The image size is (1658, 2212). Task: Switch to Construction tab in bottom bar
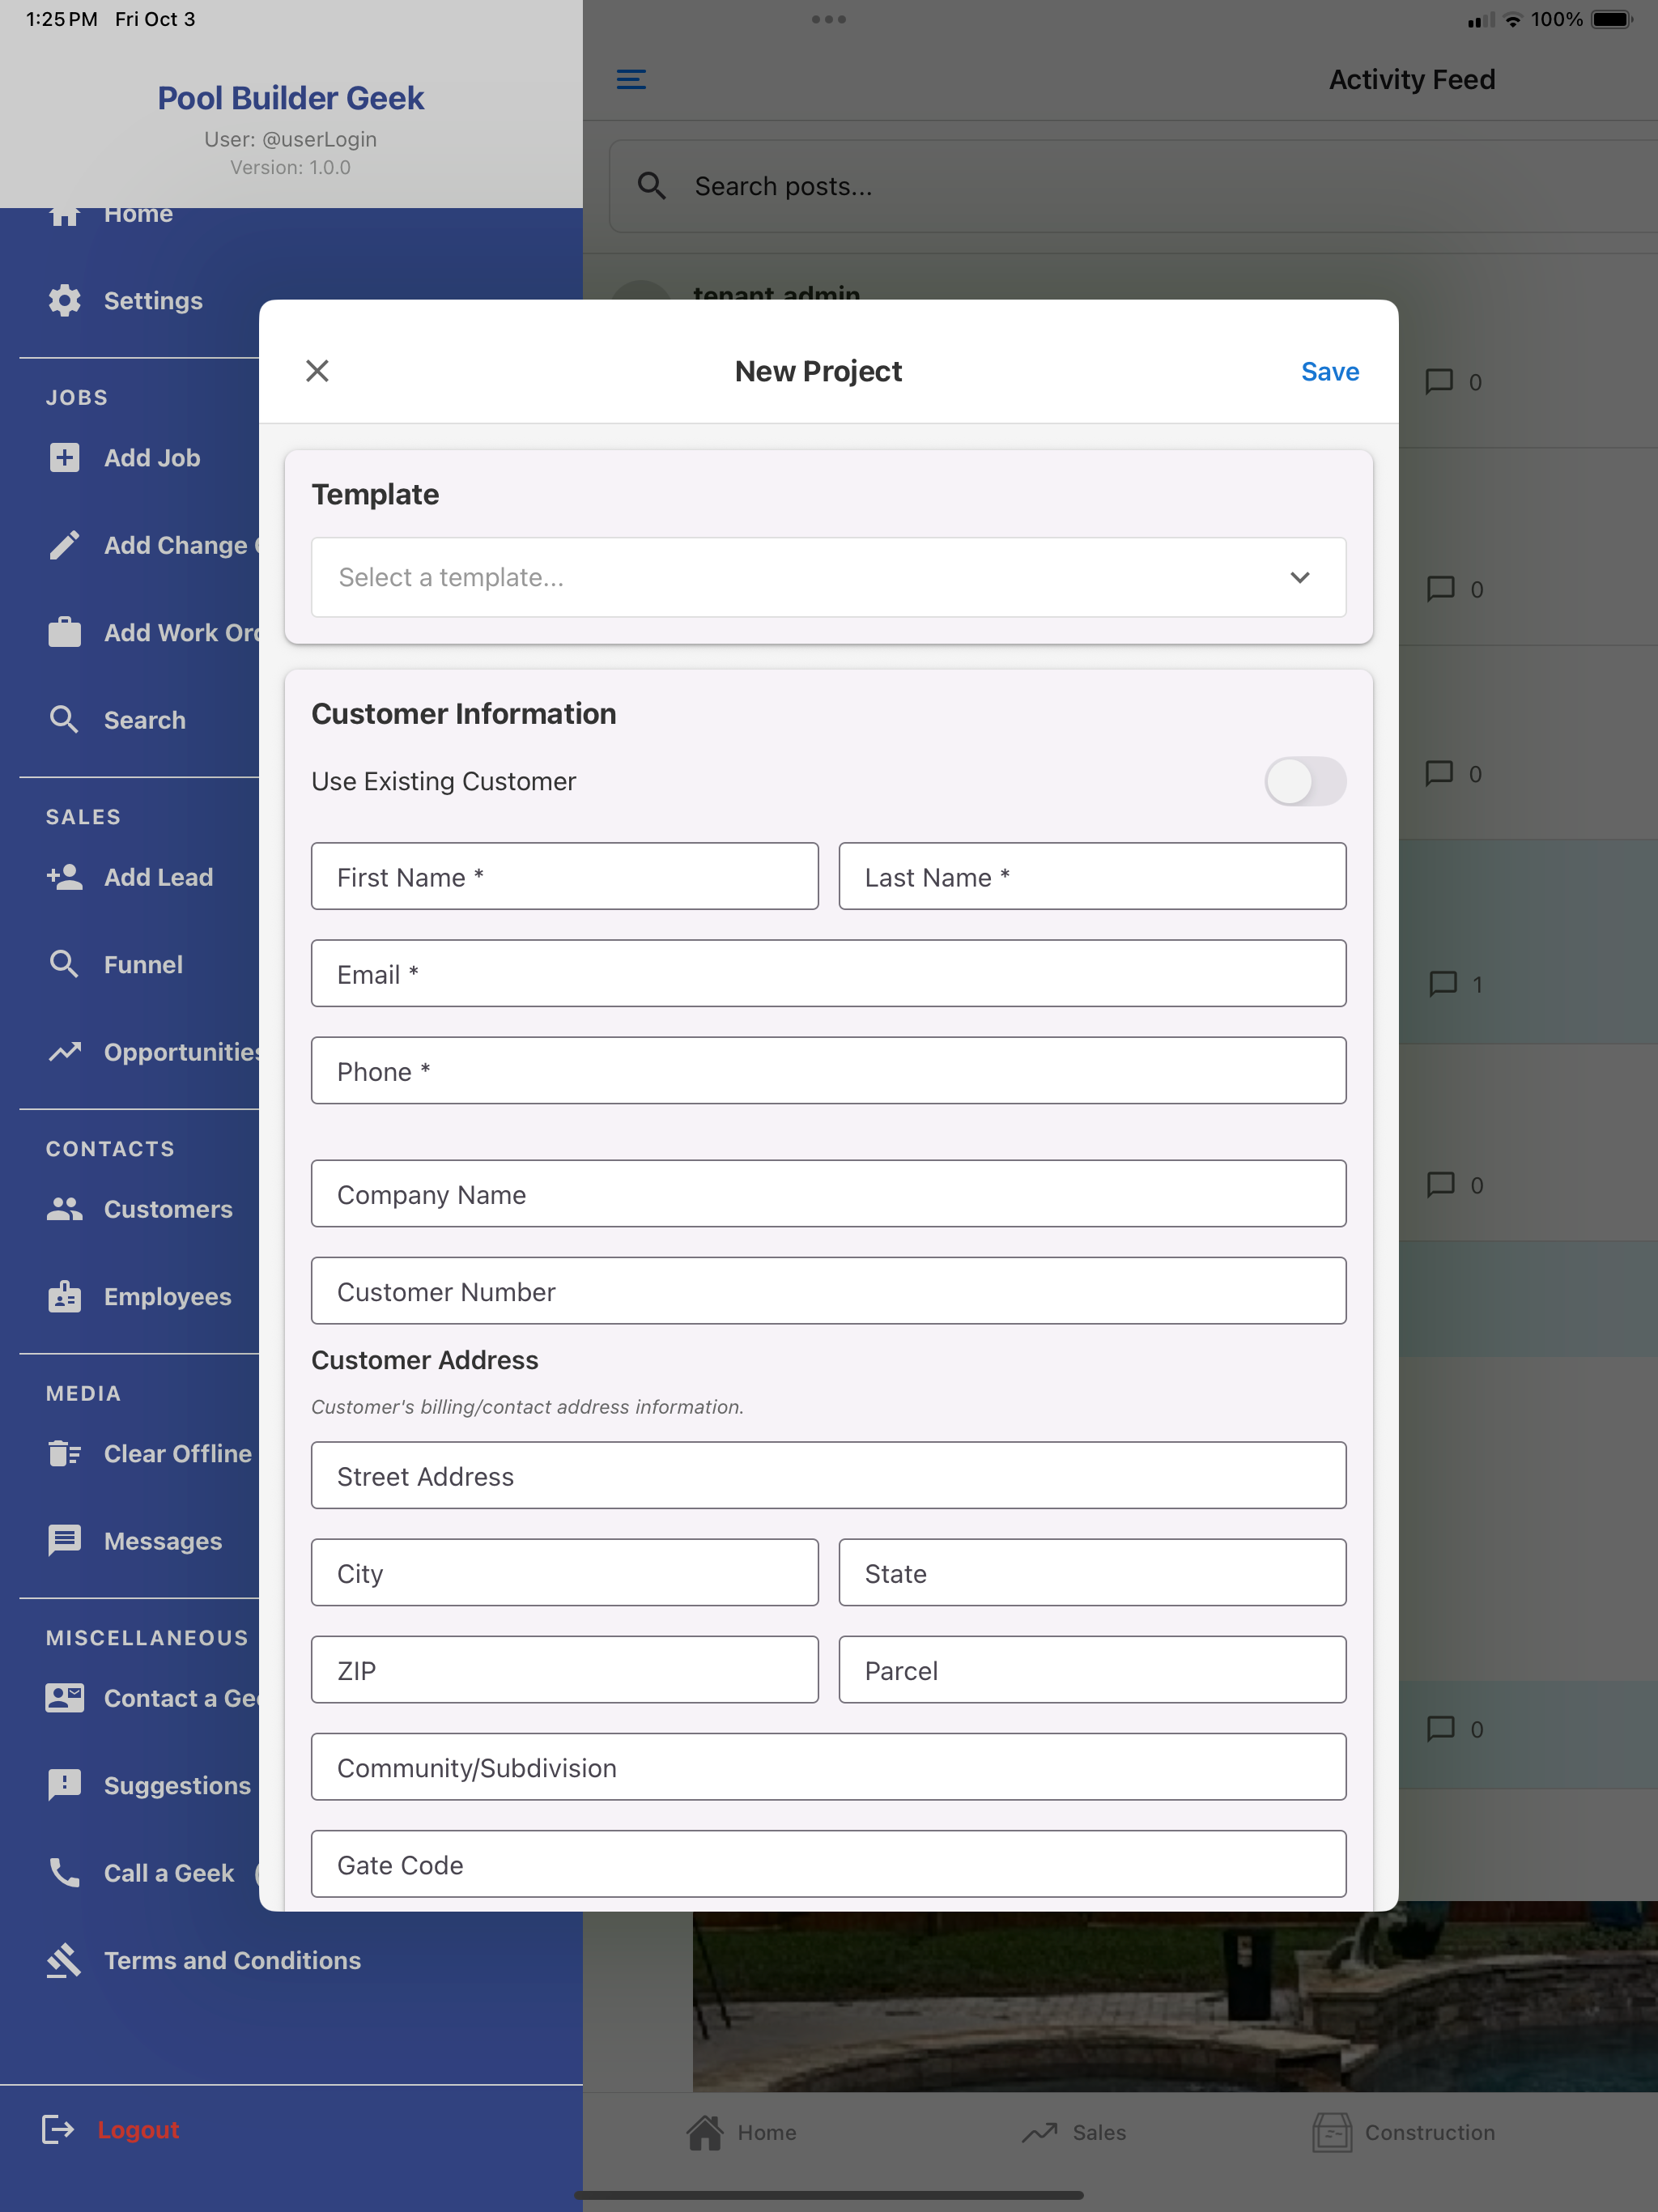coord(1403,2132)
